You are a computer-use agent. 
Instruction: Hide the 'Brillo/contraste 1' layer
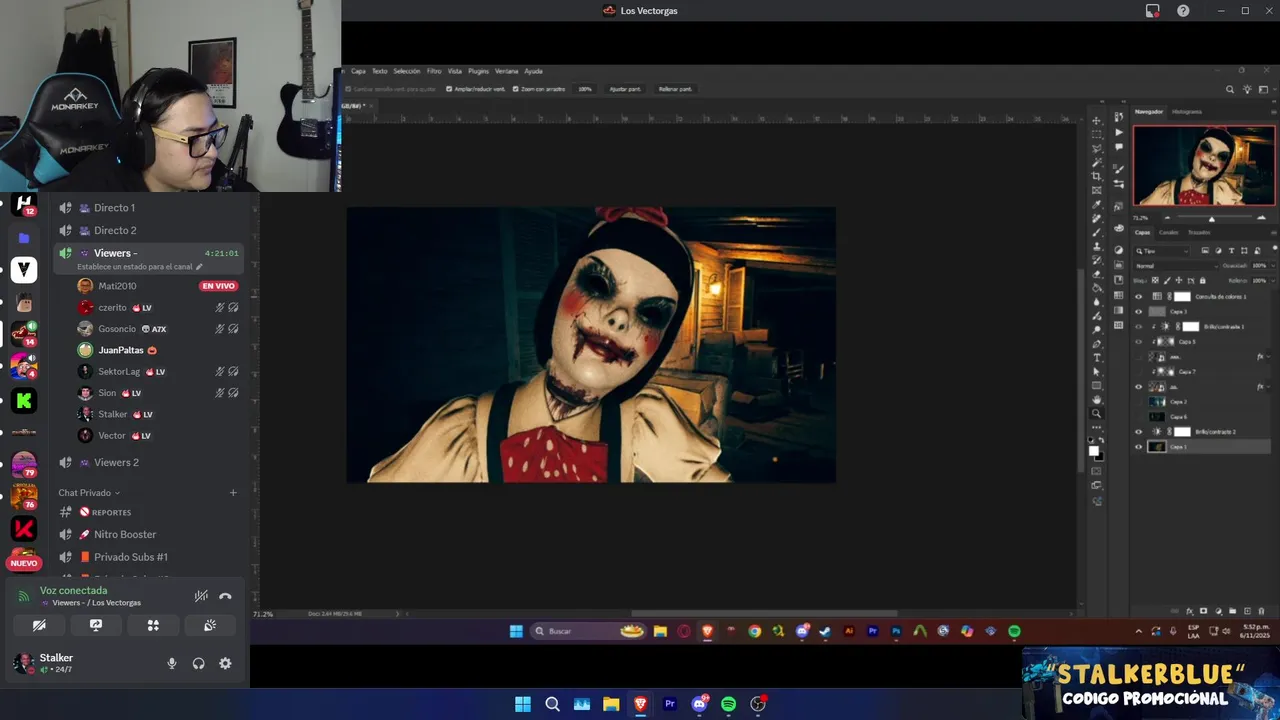(1138, 327)
